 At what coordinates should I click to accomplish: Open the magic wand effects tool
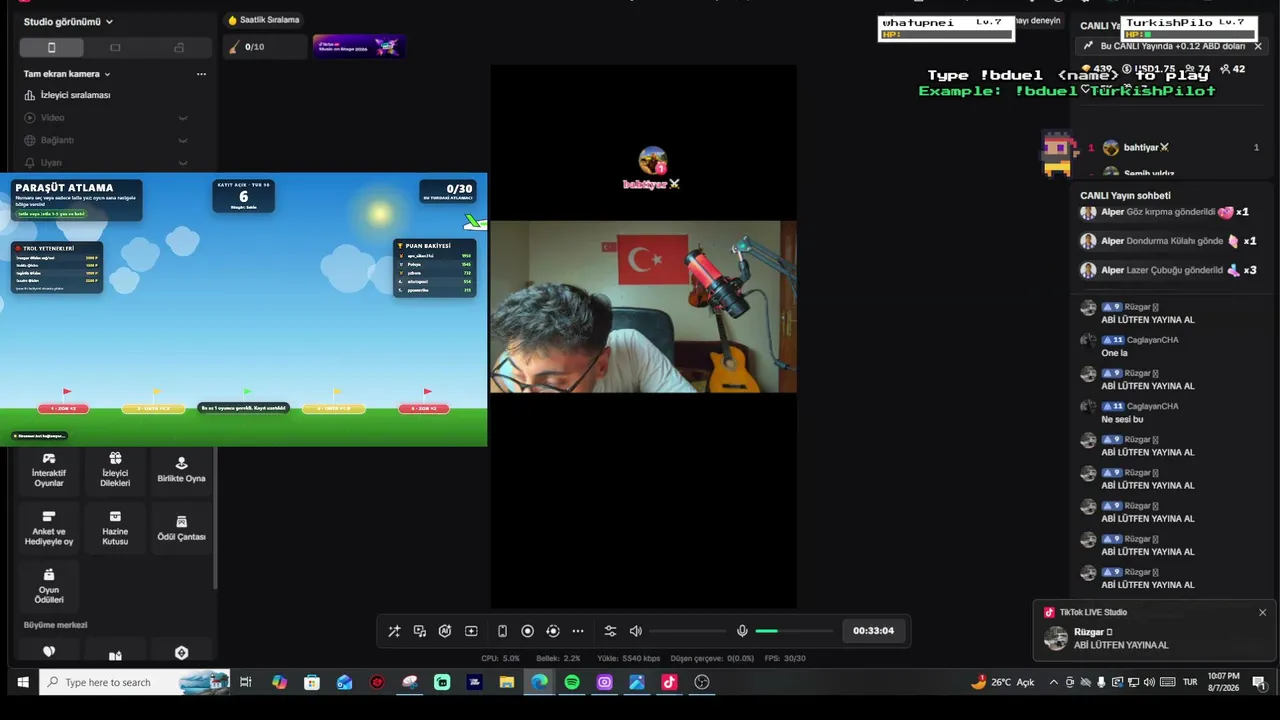point(394,631)
